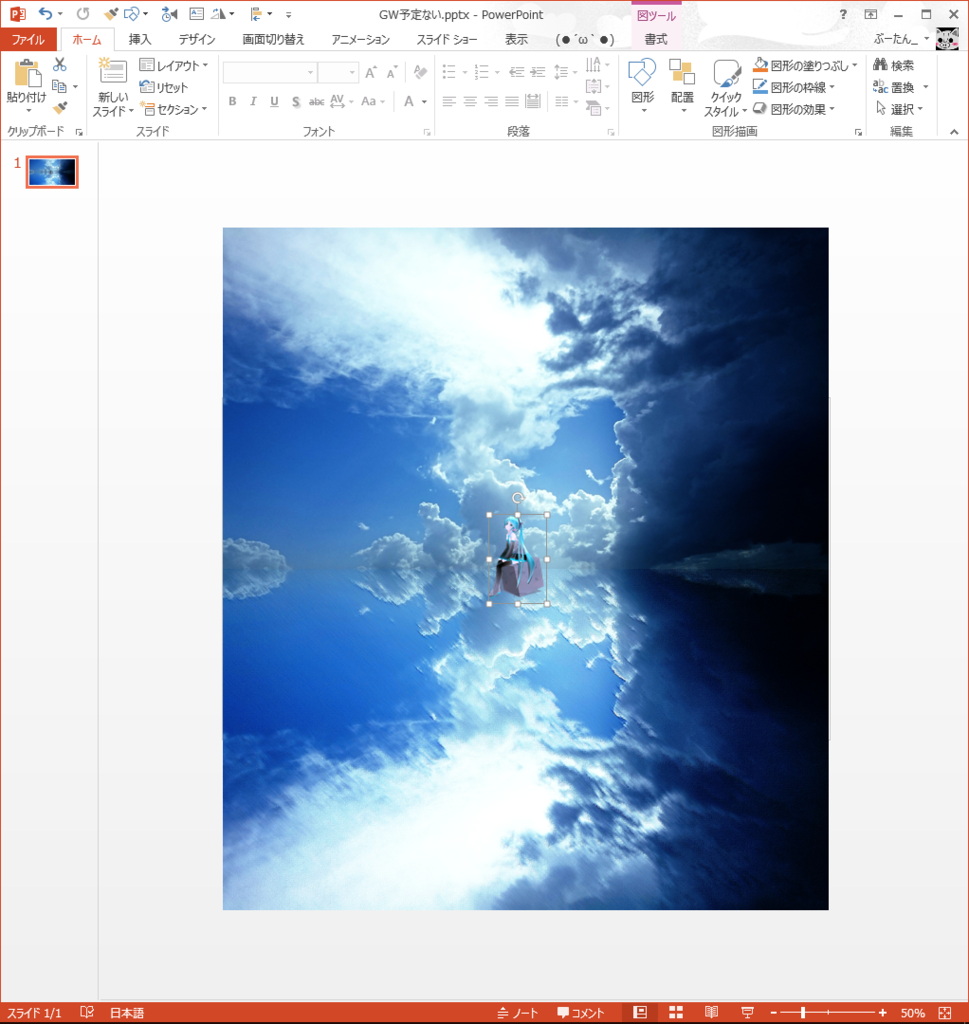Toggle justify text alignment

(x=512, y=101)
